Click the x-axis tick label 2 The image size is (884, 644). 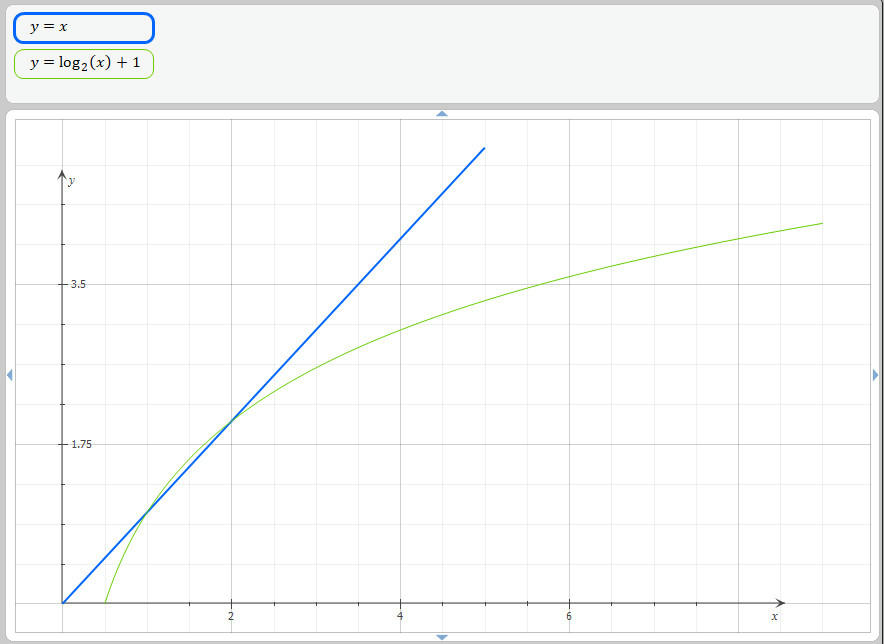[x=231, y=616]
